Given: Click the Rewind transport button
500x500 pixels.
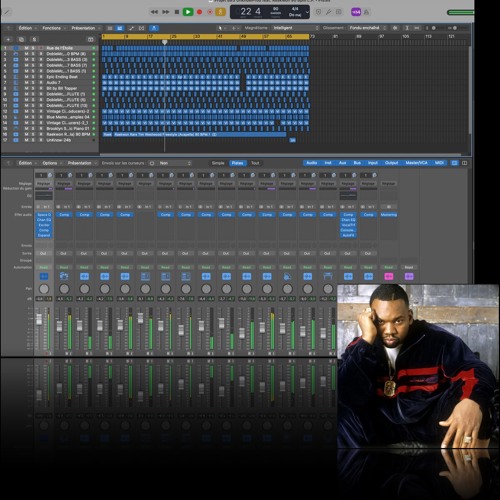Looking at the screenshot, I should (154, 12).
